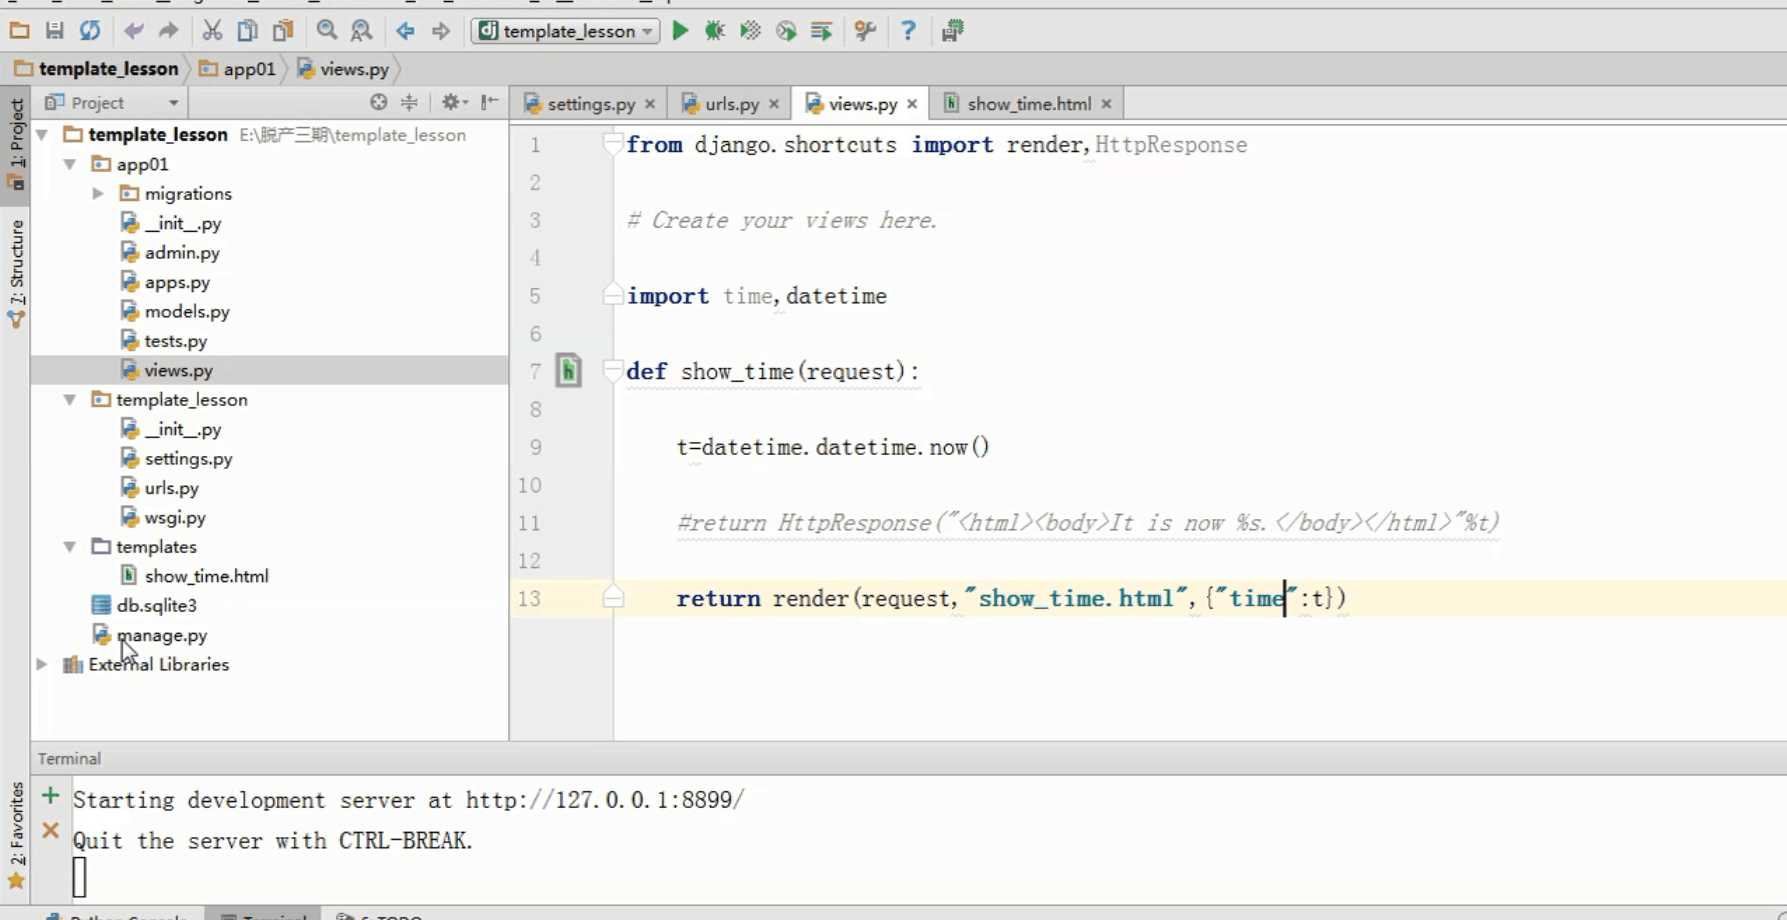Open the template_lesson run configuration dropdown
1787x920 pixels.
(x=565, y=31)
